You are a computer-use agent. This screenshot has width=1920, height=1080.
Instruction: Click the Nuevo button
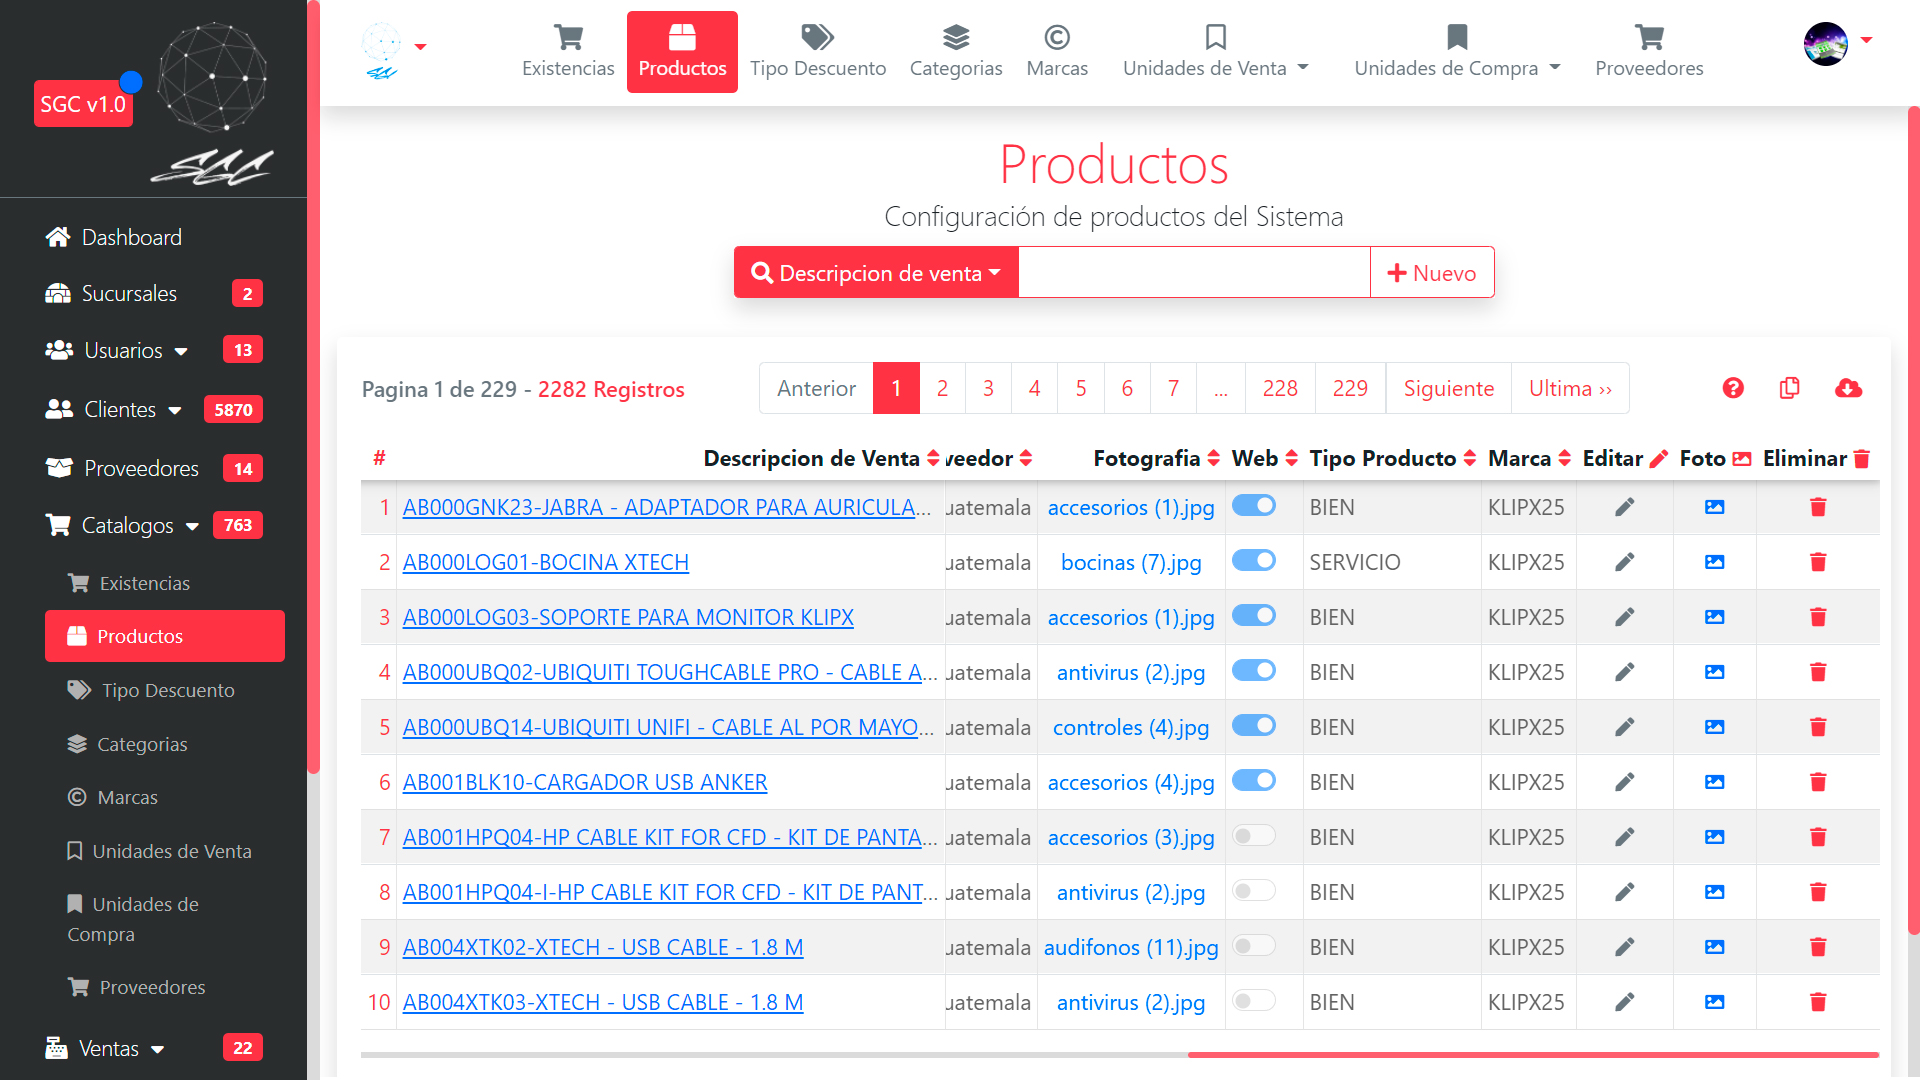click(x=1432, y=272)
